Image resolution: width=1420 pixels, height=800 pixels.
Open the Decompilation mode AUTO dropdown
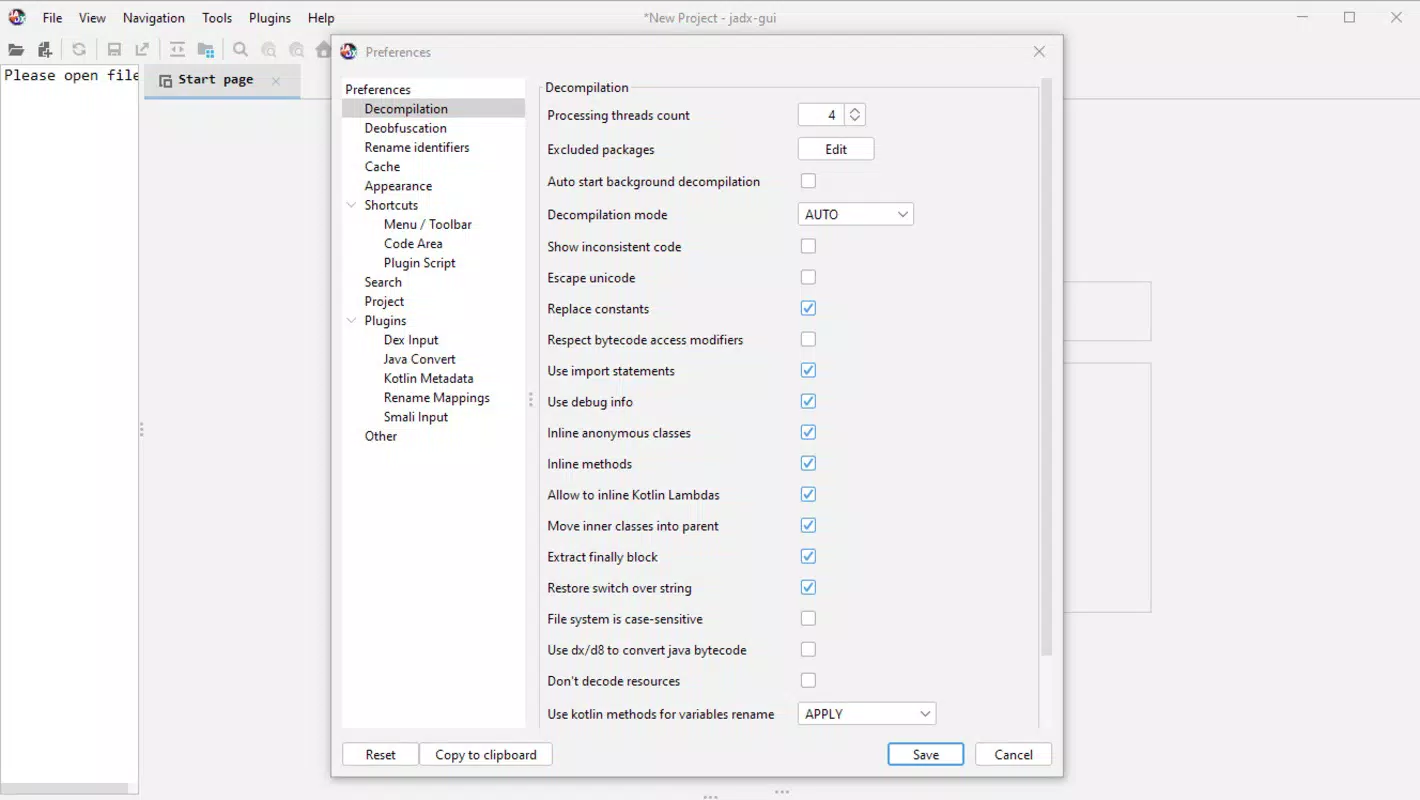[x=856, y=214]
